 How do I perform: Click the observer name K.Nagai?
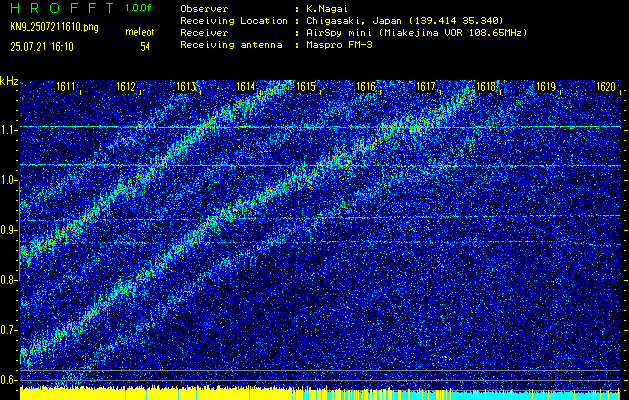click(x=327, y=8)
